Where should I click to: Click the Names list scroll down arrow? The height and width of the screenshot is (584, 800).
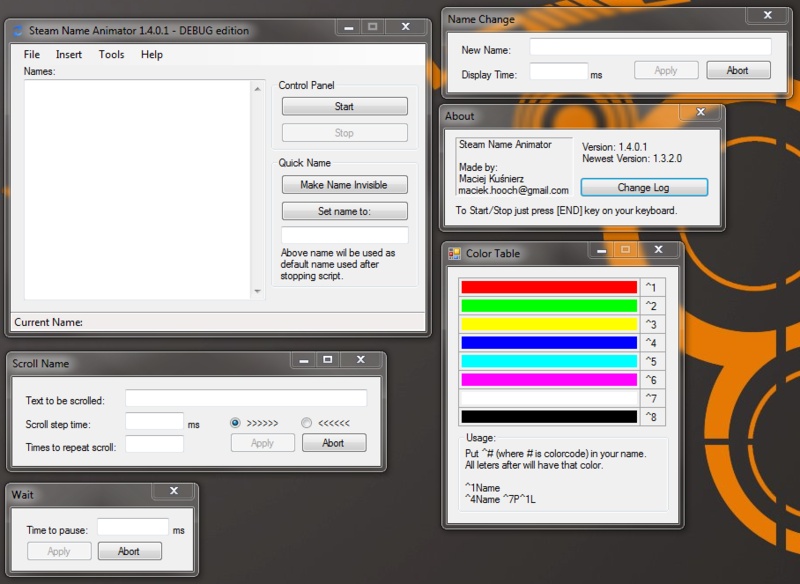pyautogui.click(x=258, y=291)
